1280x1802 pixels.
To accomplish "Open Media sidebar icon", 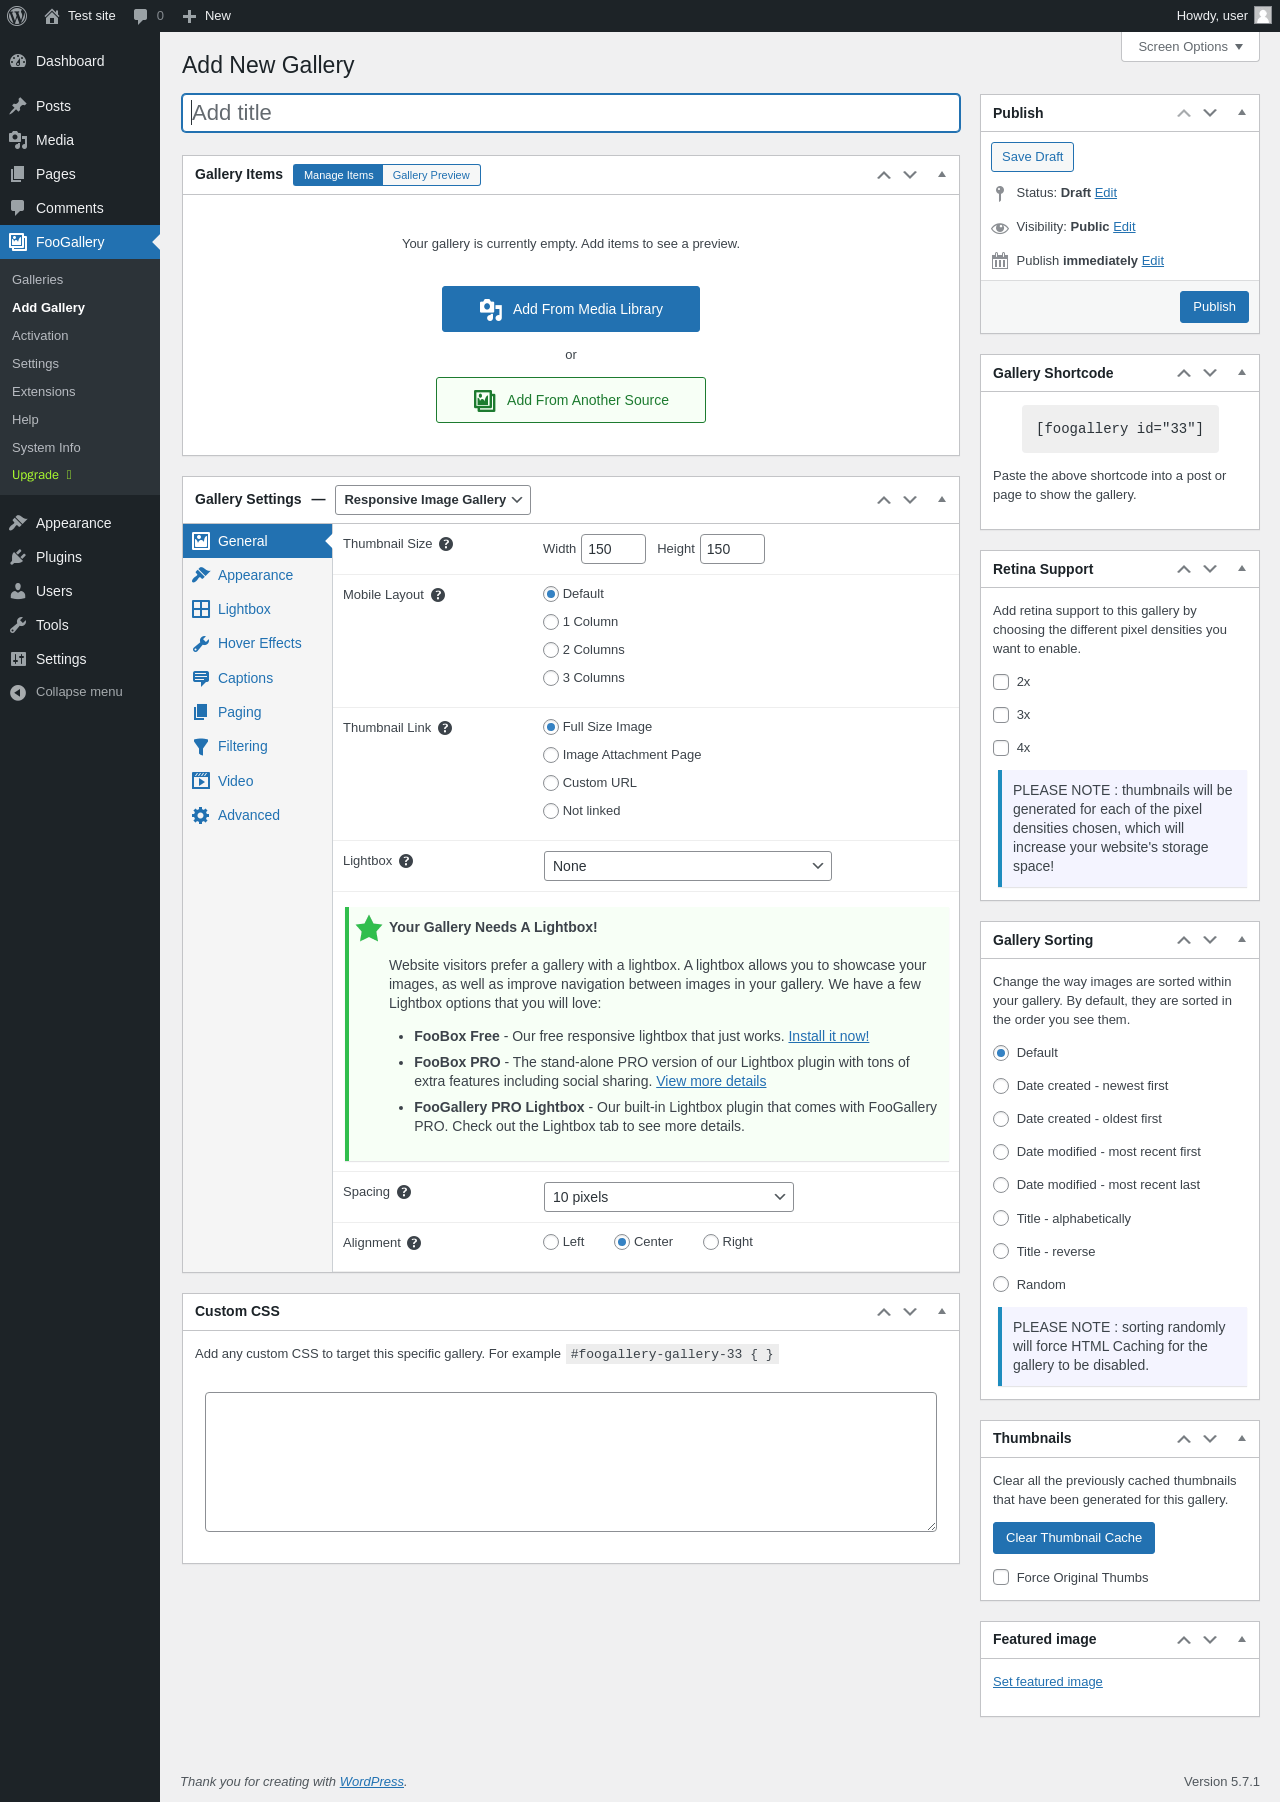I will 18,140.
